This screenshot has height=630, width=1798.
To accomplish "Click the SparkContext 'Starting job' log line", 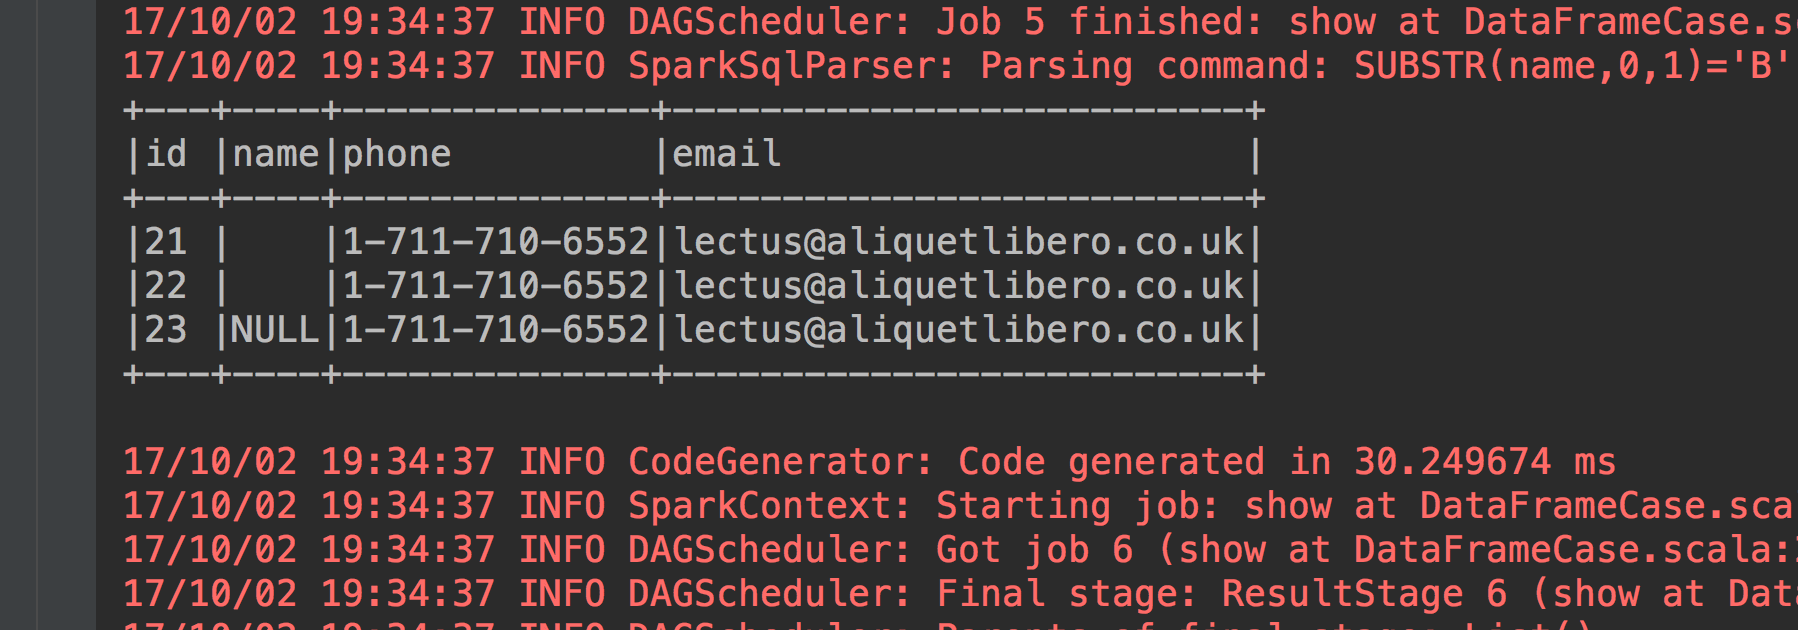I will (958, 506).
